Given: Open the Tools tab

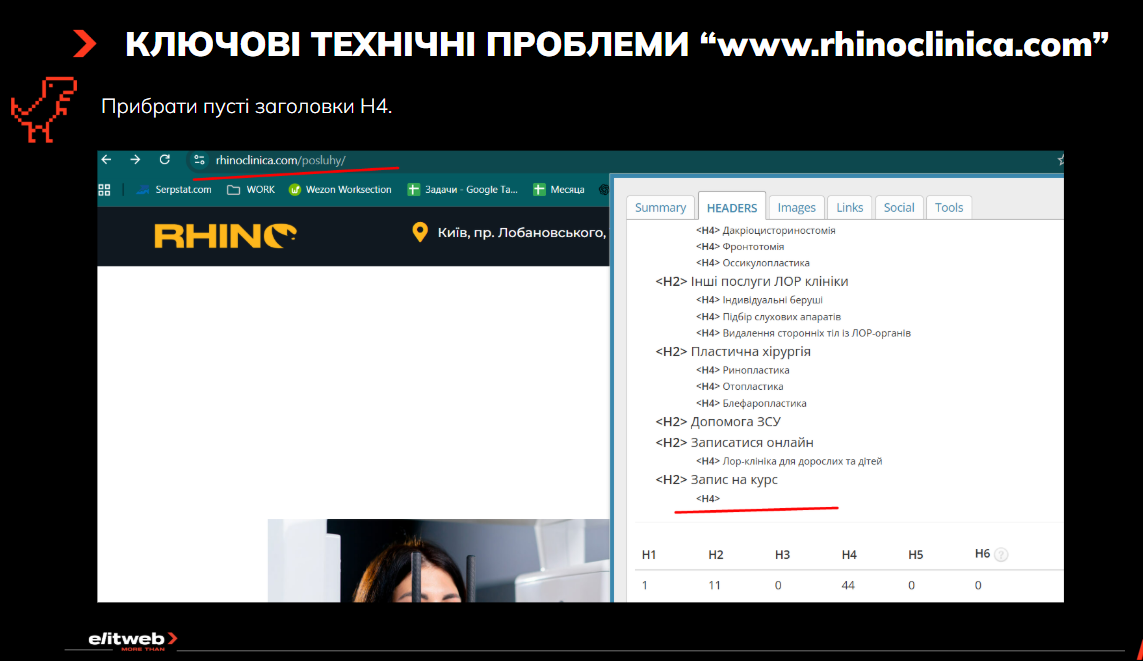Looking at the screenshot, I should [949, 208].
